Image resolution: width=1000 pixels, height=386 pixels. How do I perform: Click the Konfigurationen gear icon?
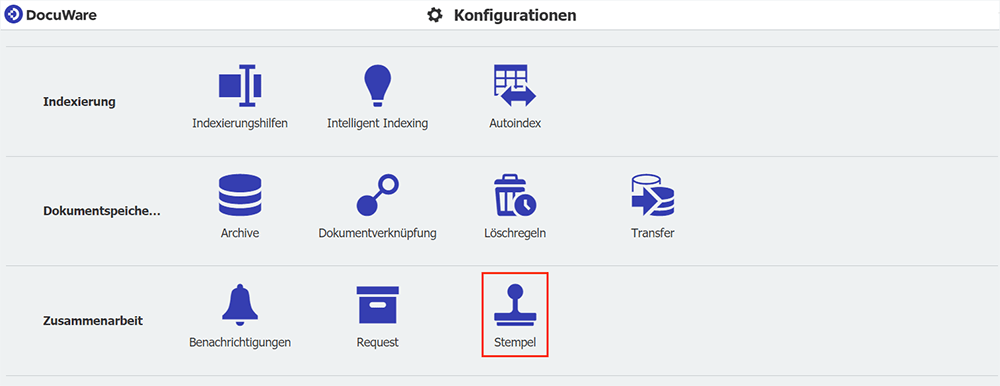(x=434, y=15)
